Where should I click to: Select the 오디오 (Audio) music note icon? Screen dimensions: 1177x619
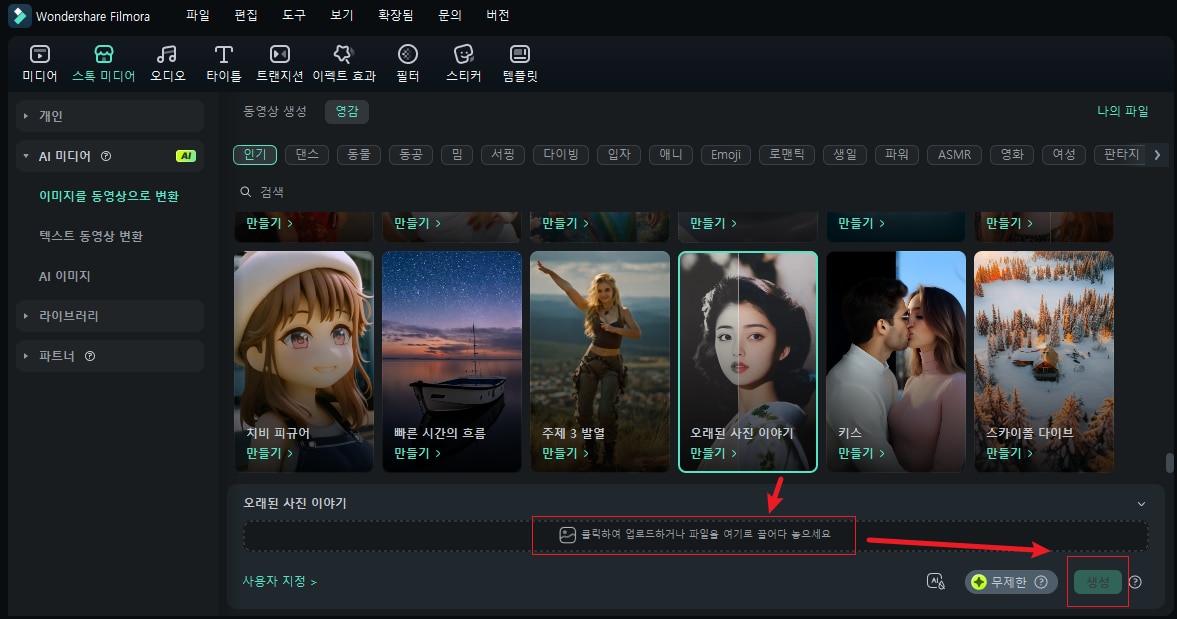pos(167,55)
